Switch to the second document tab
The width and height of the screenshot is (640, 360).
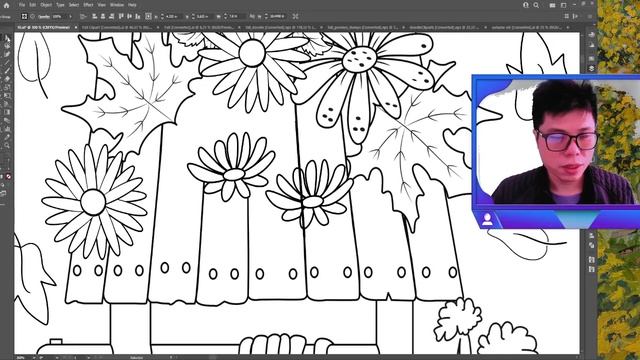[x=117, y=27]
